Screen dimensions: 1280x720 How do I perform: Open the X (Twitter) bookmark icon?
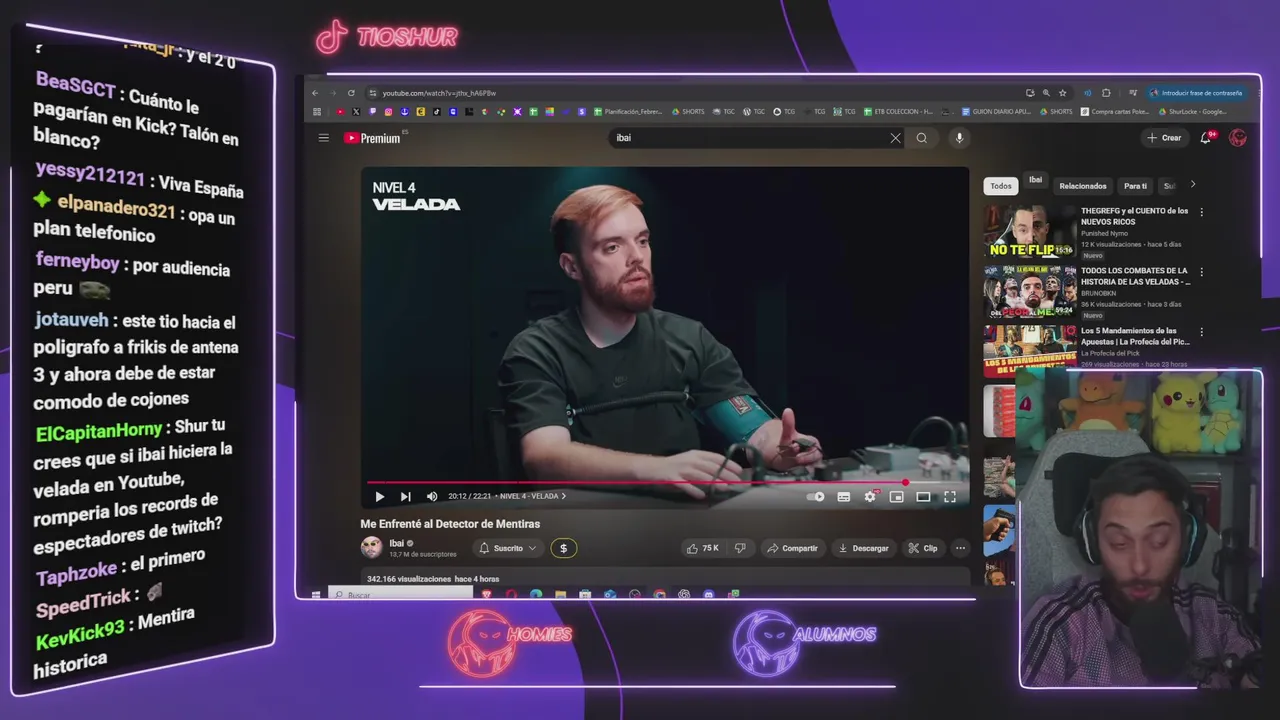tap(356, 112)
